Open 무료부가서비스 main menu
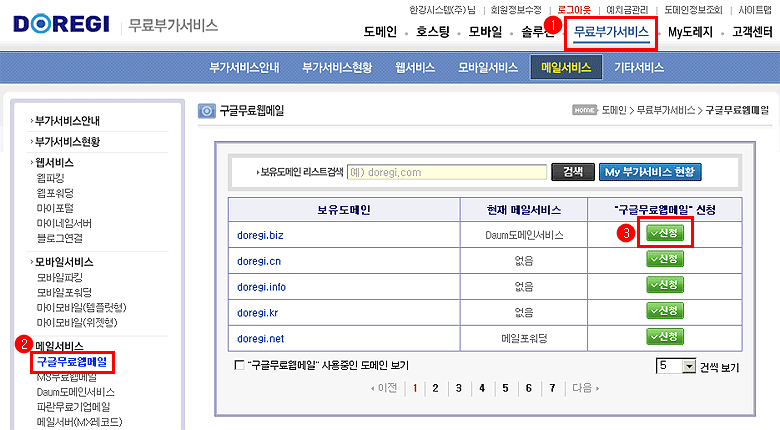The width and height of the screenshot is (780, 430). click(x=611, y=32)
